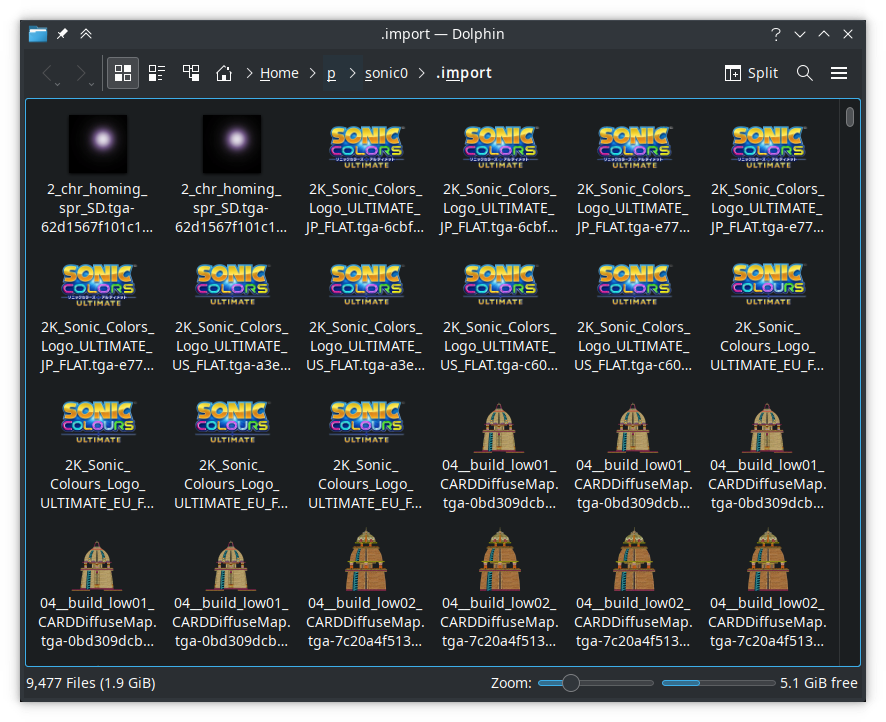Click the Dolphin folder window icon
The height and width of the screenshot is (722, 886).
38,34
